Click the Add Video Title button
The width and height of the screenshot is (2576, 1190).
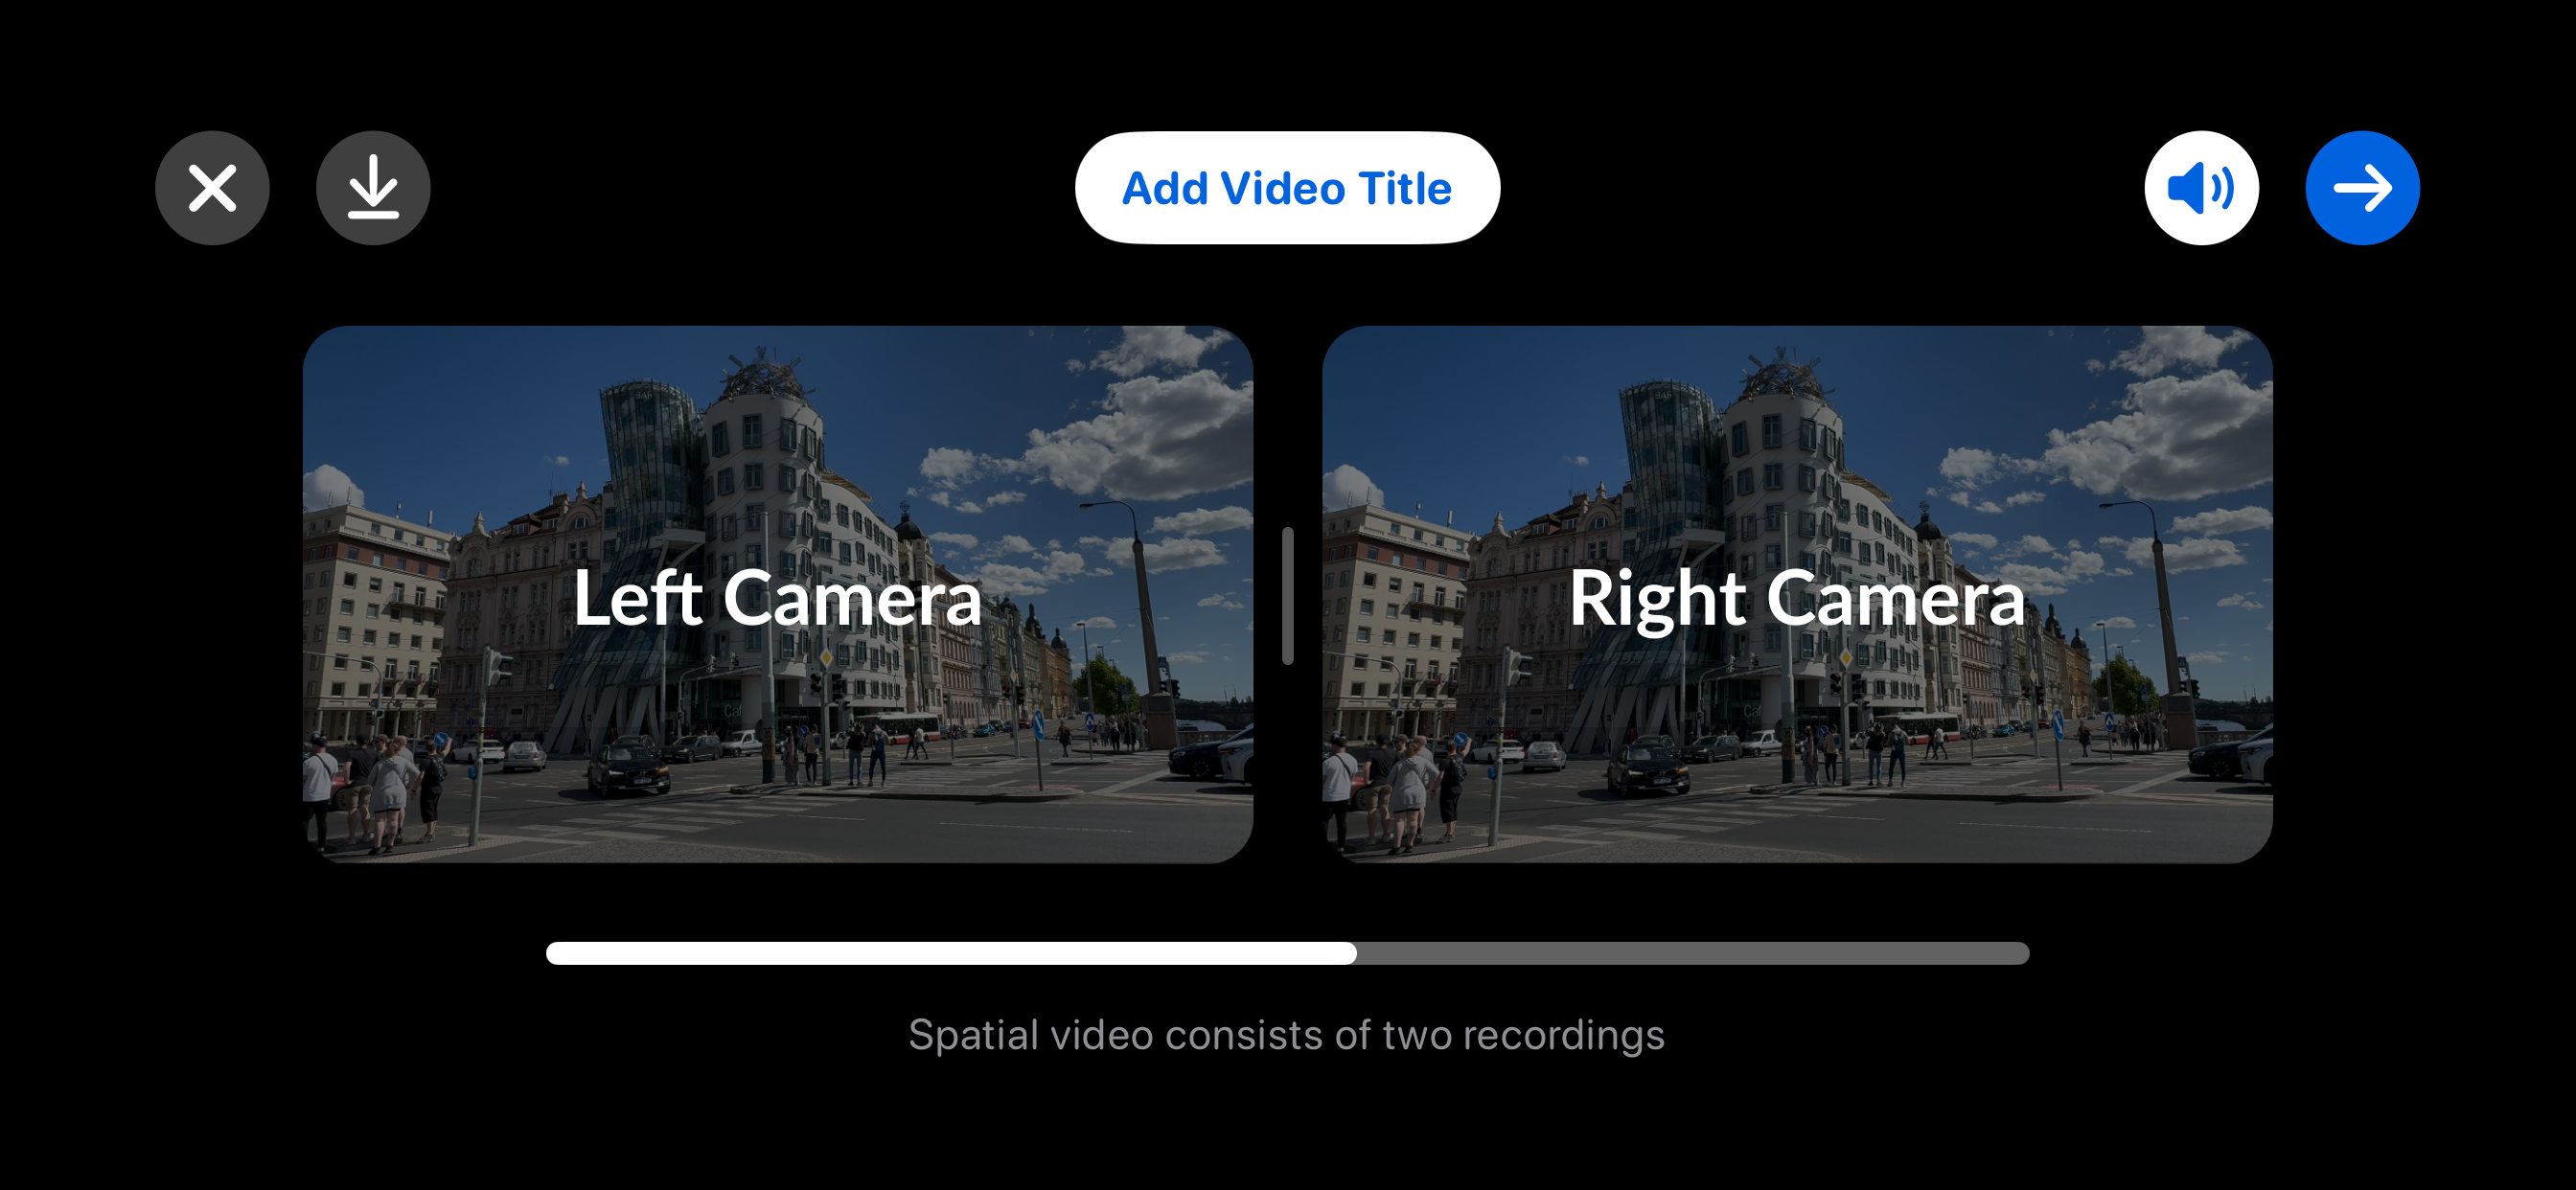(1287, 188)
